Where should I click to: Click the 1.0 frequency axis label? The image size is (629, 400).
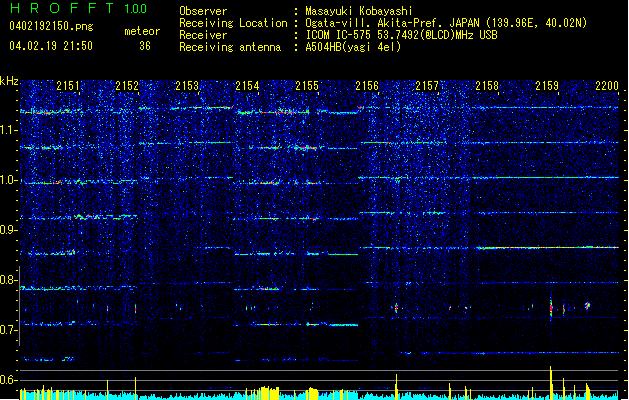[x=9, y=180]
